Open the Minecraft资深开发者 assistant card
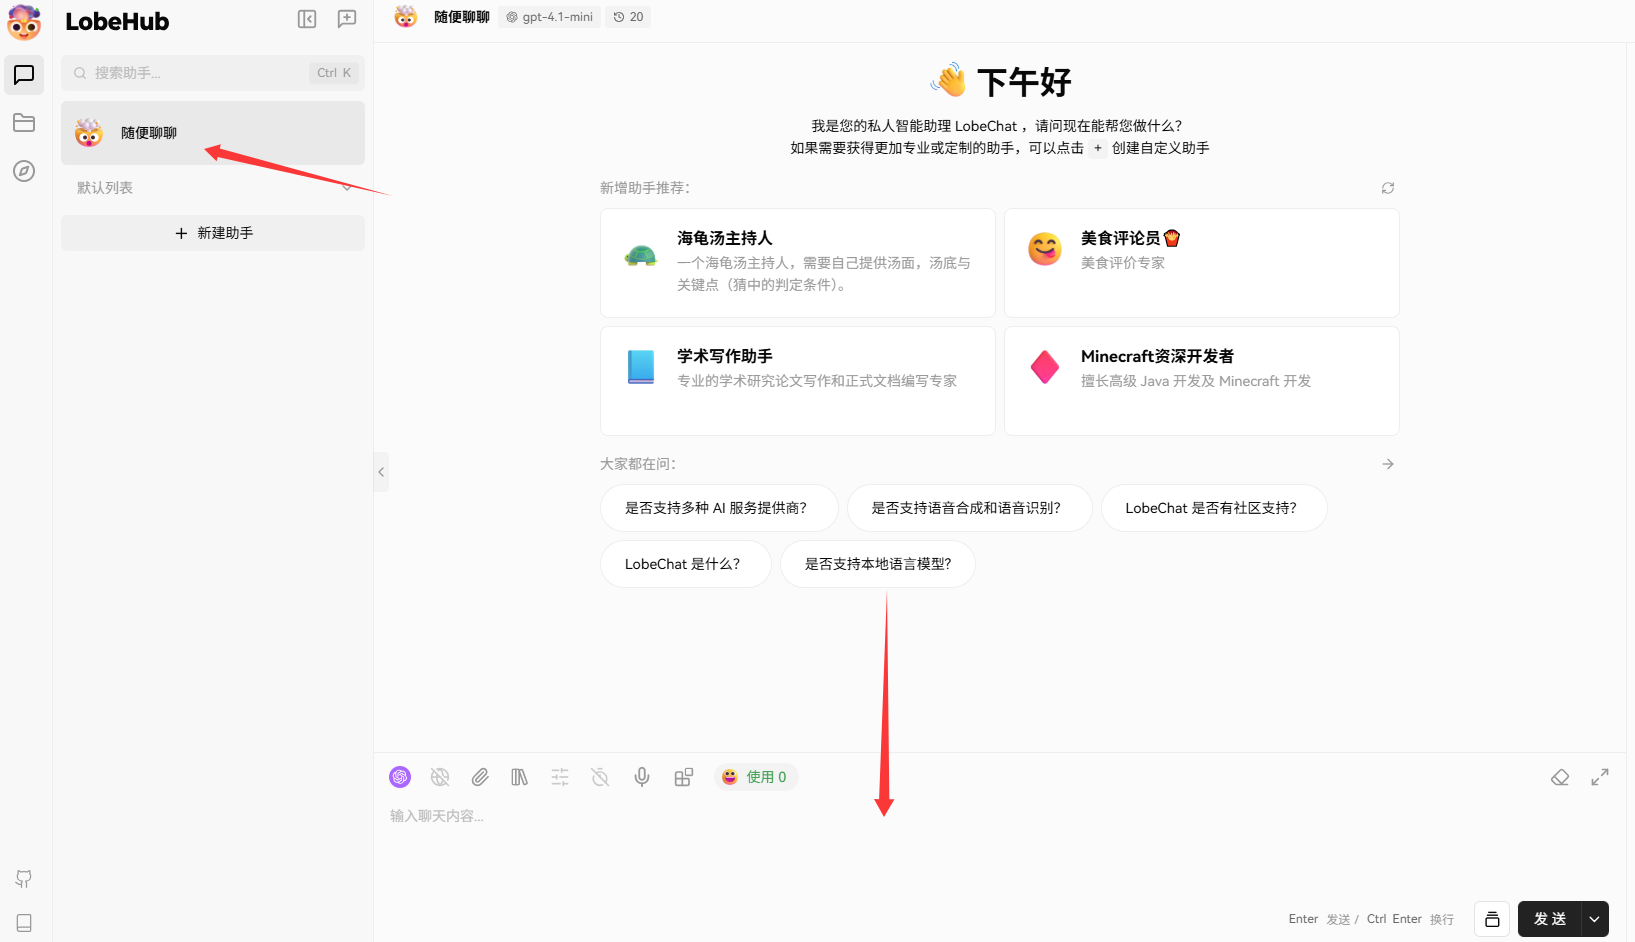This screenshot has height=942, width=1635. (x=1202, y=381)
